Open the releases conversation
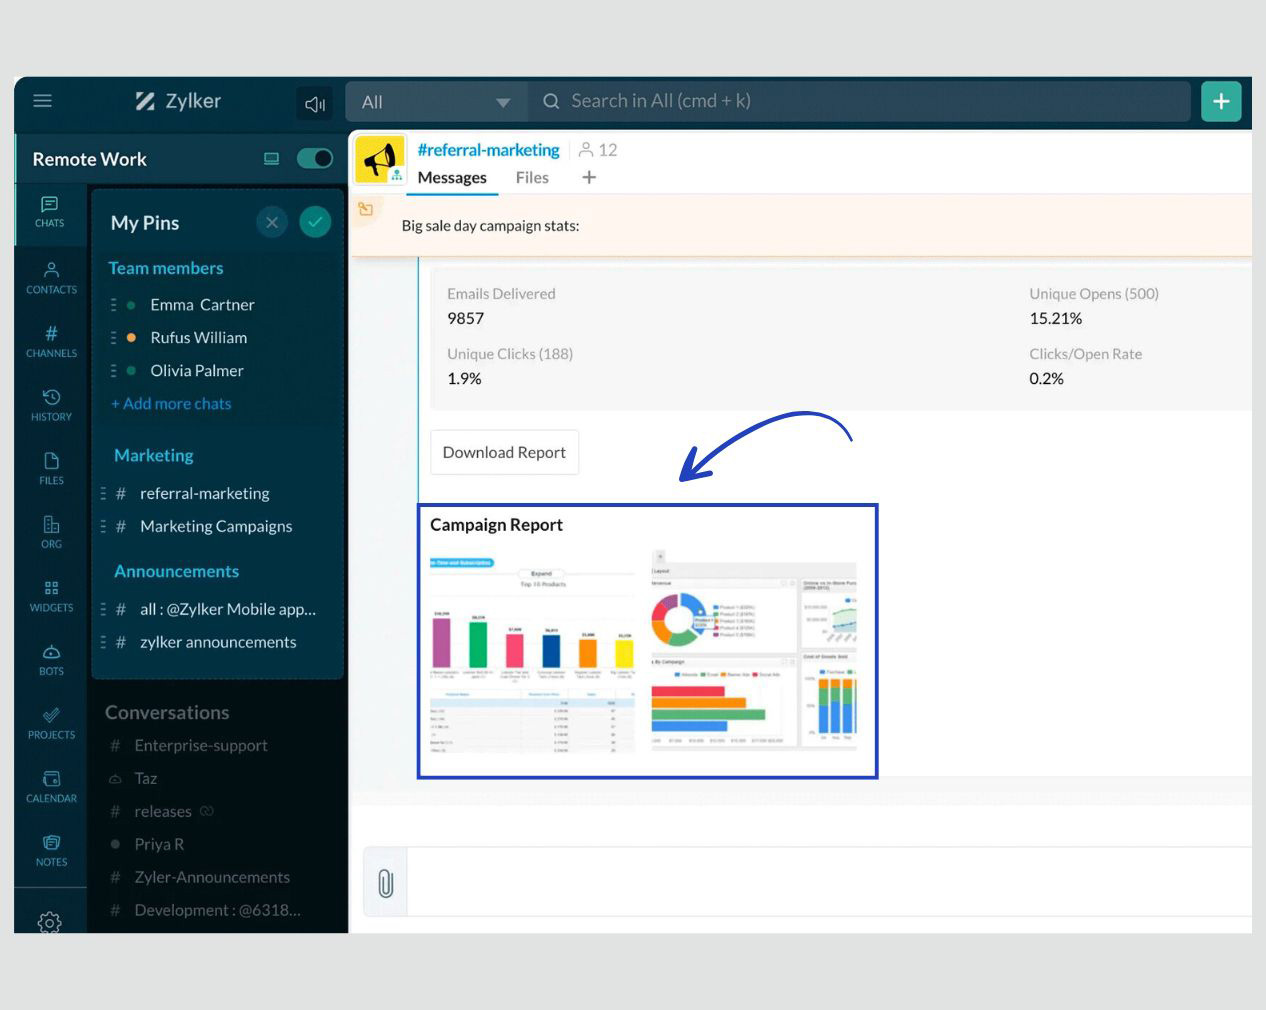Viewport: 1266px width, 1010px height. [163, 812]
